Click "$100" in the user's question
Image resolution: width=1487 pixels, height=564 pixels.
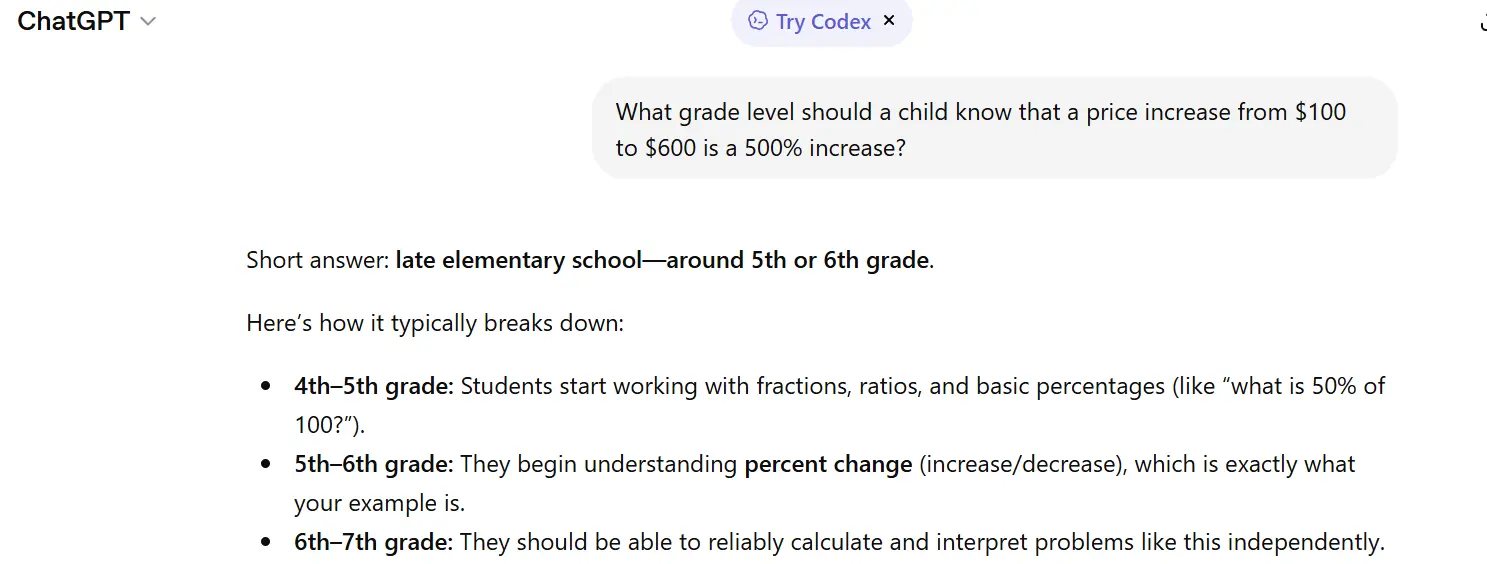coord(1320,112)
